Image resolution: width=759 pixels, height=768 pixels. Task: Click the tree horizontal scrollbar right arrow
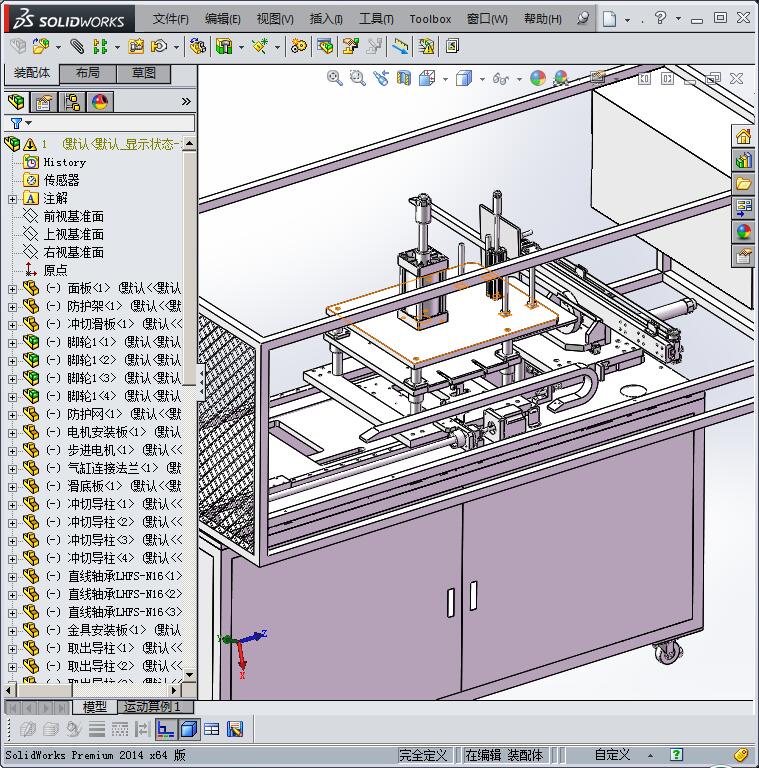click(174, 691)
